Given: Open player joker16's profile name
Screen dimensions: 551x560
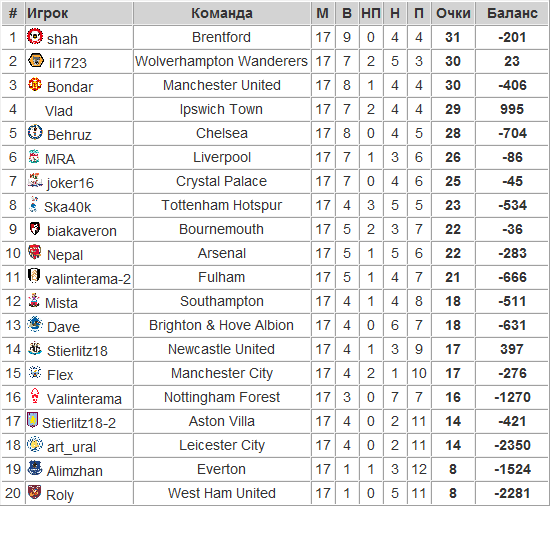Looking at the screenshot, I should pos(70,183).
